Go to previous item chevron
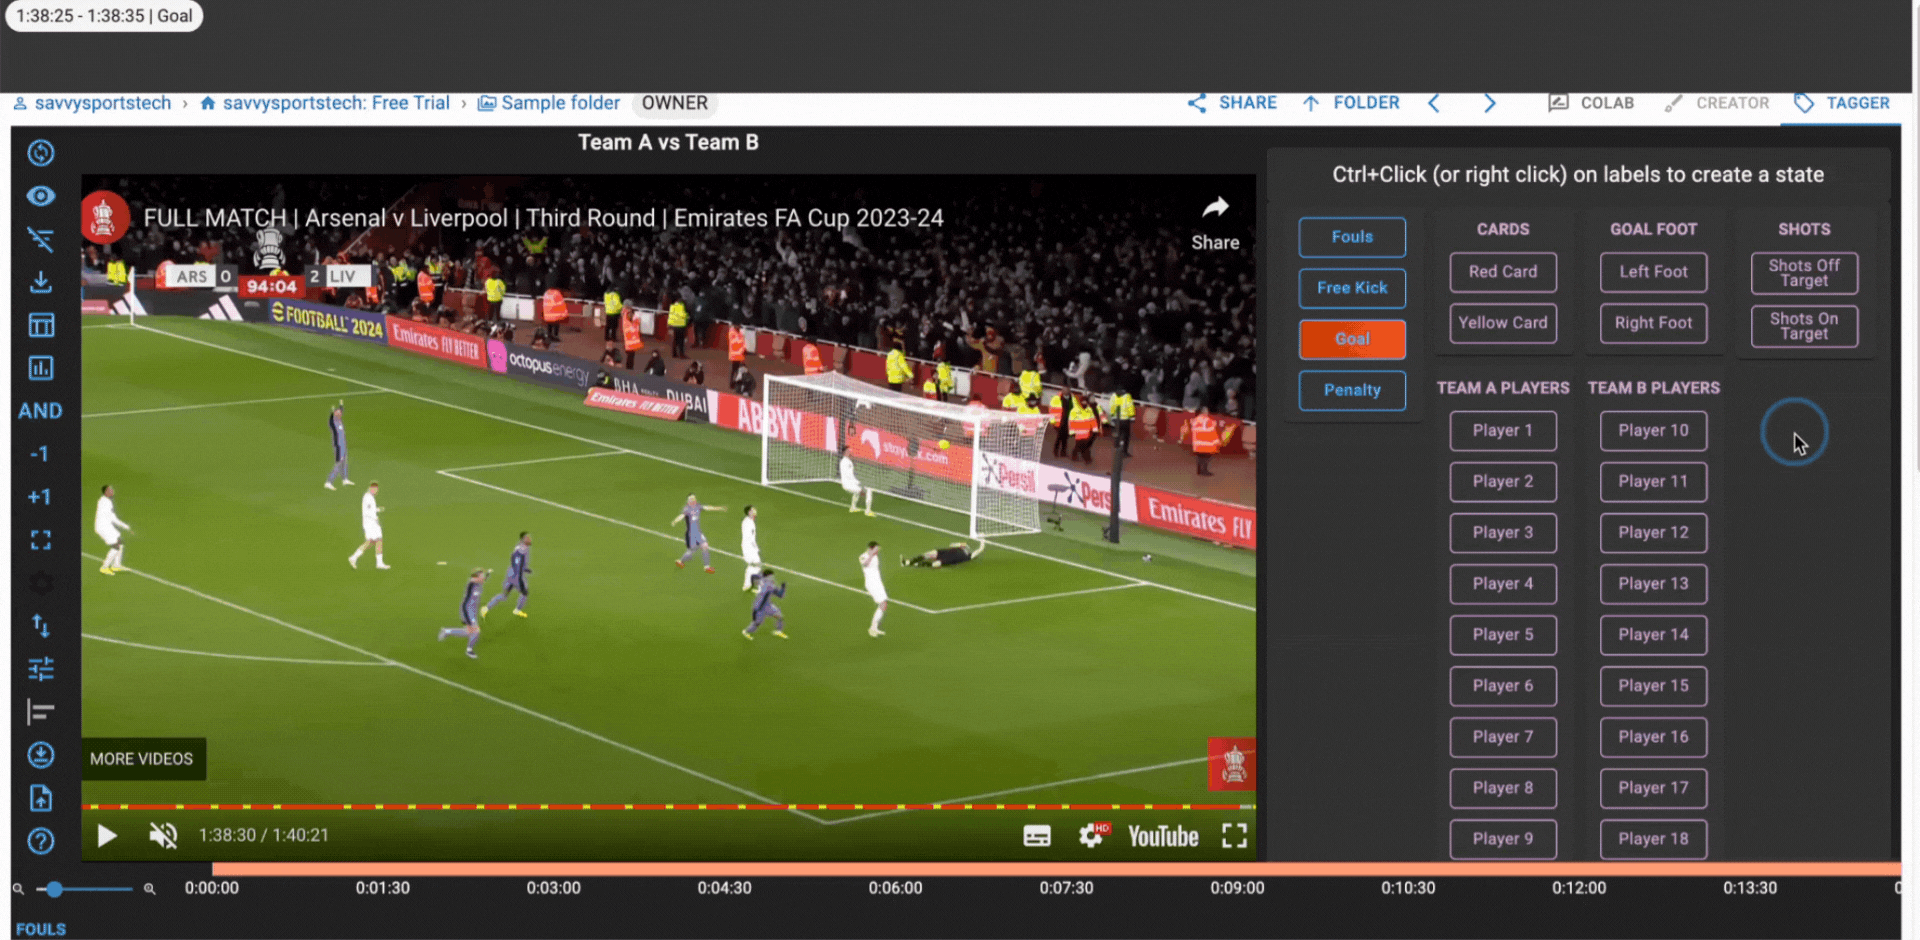This screenshot has height=940, width=1920. [x=1434, y=103]
